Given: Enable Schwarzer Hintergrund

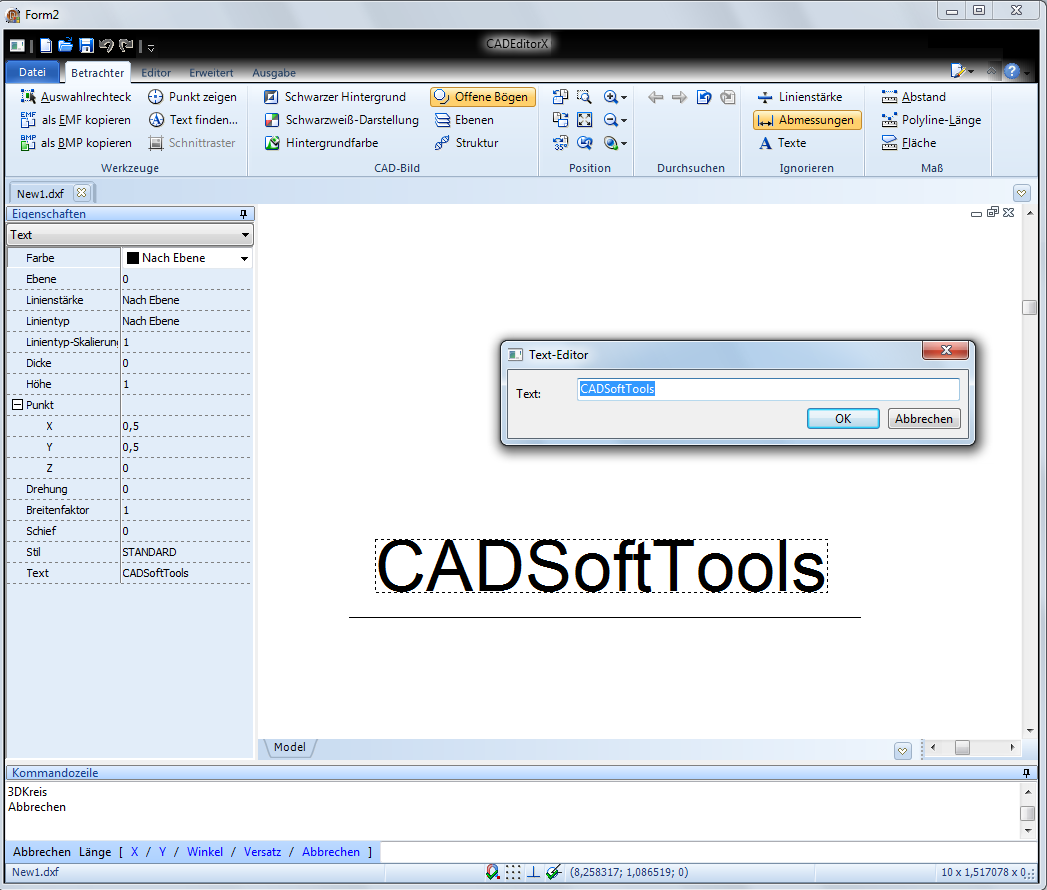Looking at the screenshot, I should point(335,97).
